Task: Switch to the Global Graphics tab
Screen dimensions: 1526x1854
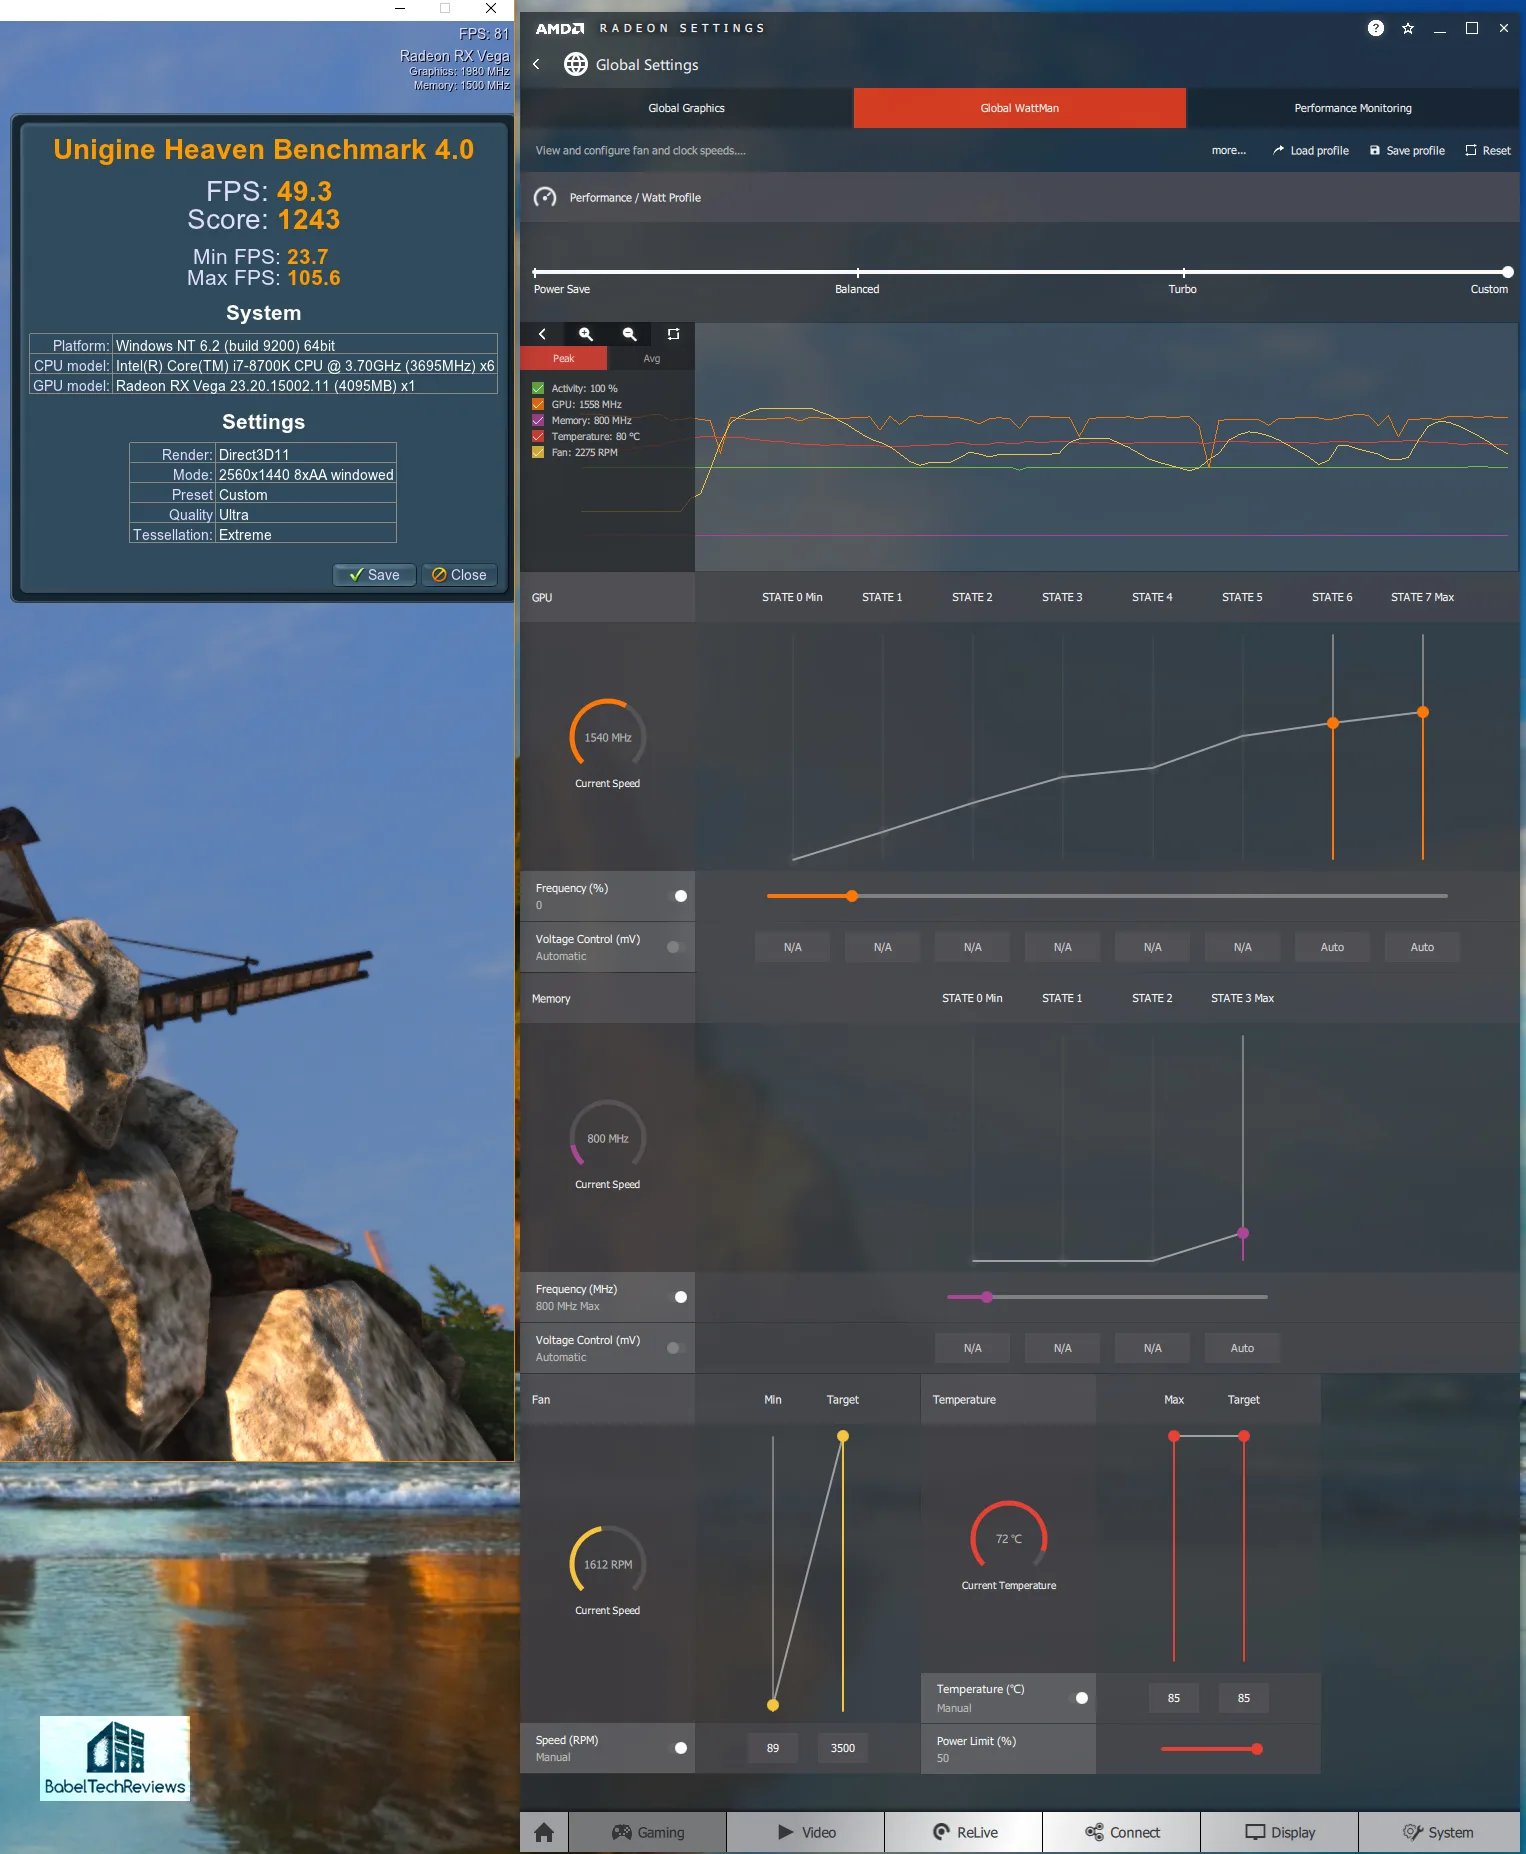Action: [686, 108]
